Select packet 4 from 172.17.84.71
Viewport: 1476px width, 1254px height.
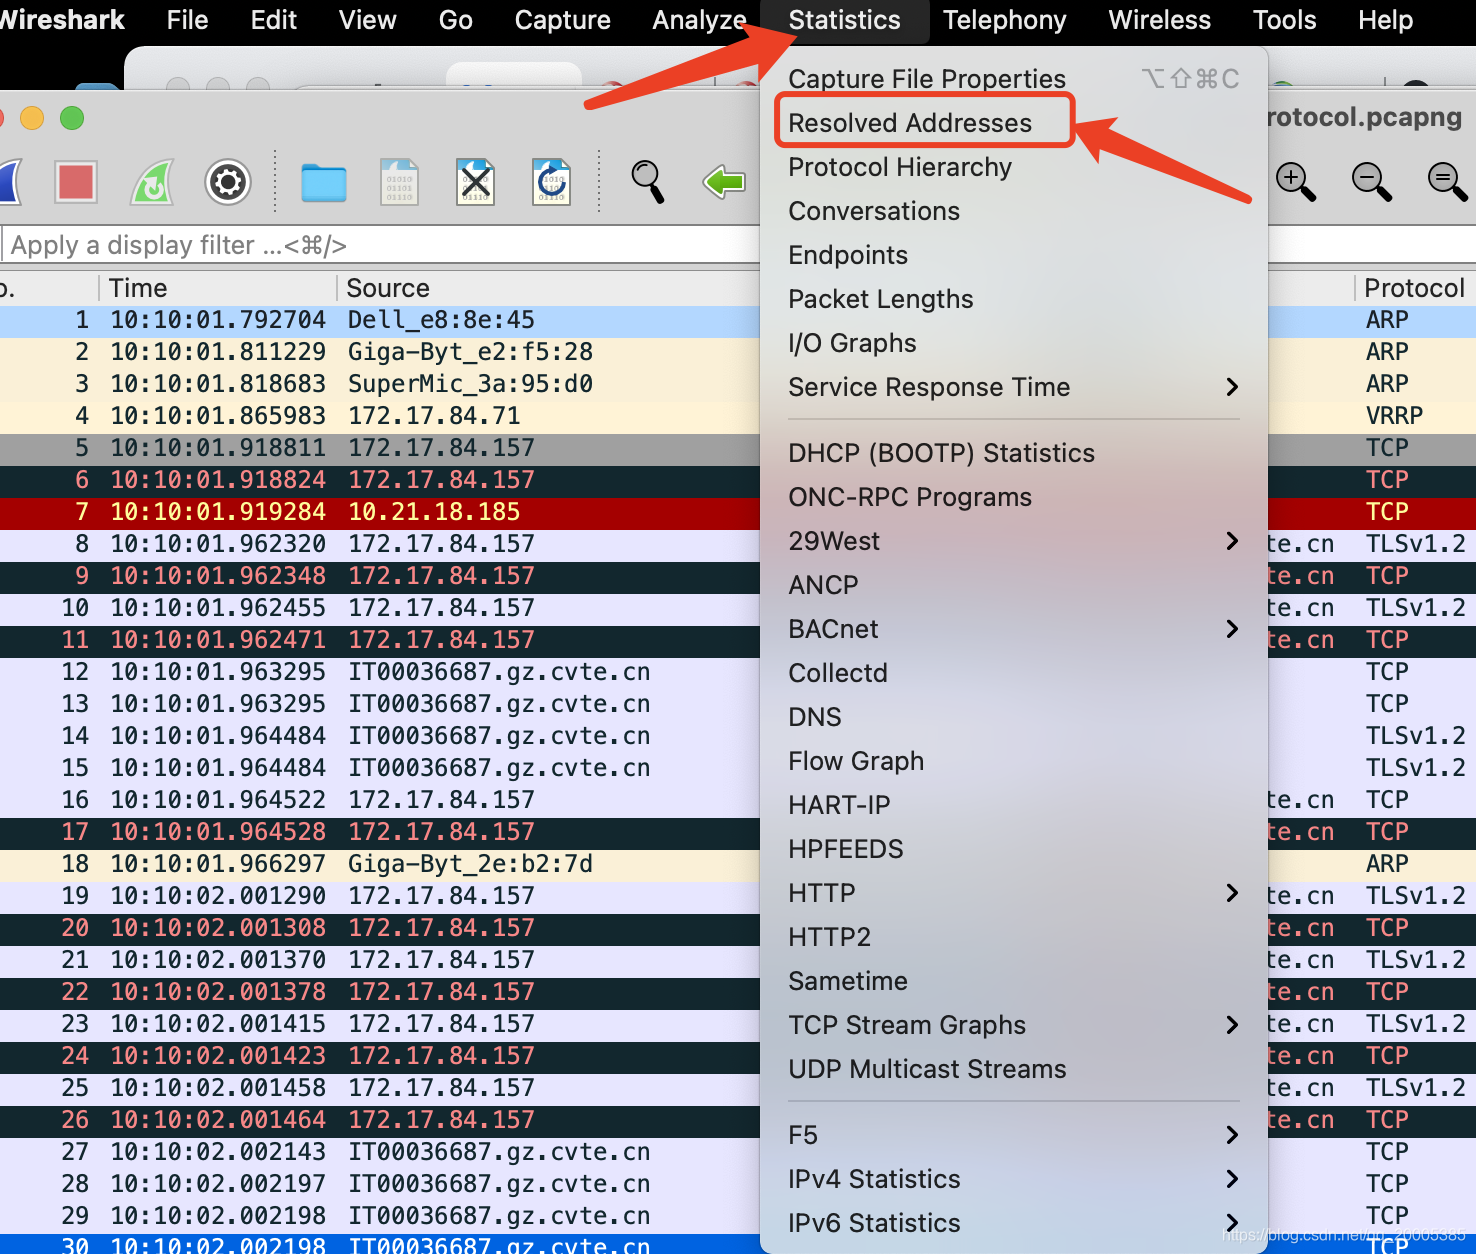point(380,416)
